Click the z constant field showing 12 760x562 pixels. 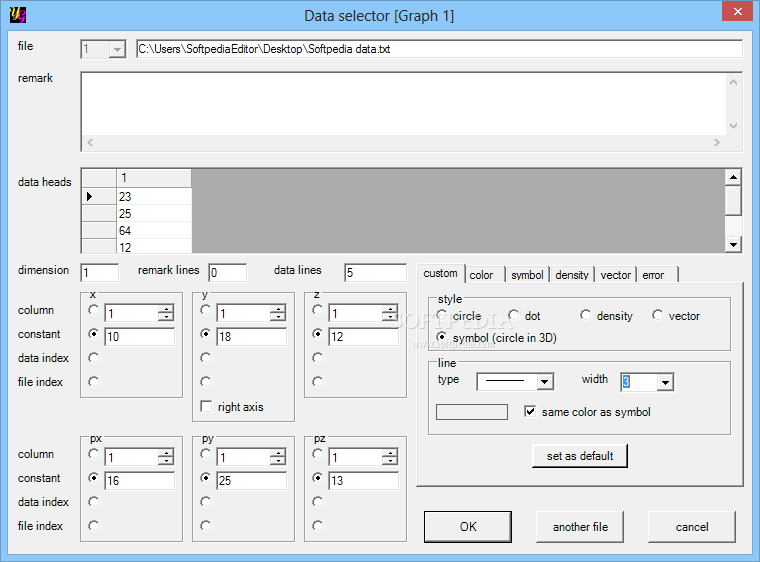(364, 337)
